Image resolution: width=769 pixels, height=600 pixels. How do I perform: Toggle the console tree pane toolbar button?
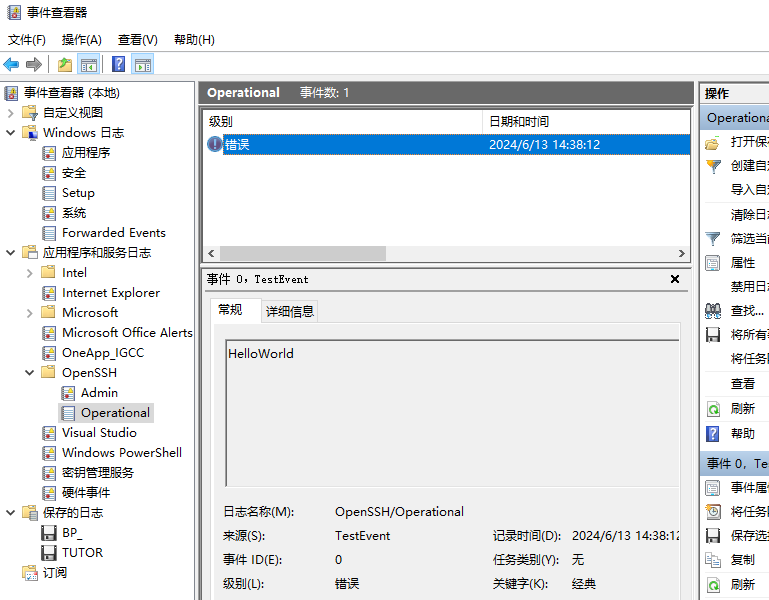click(88, 64)
